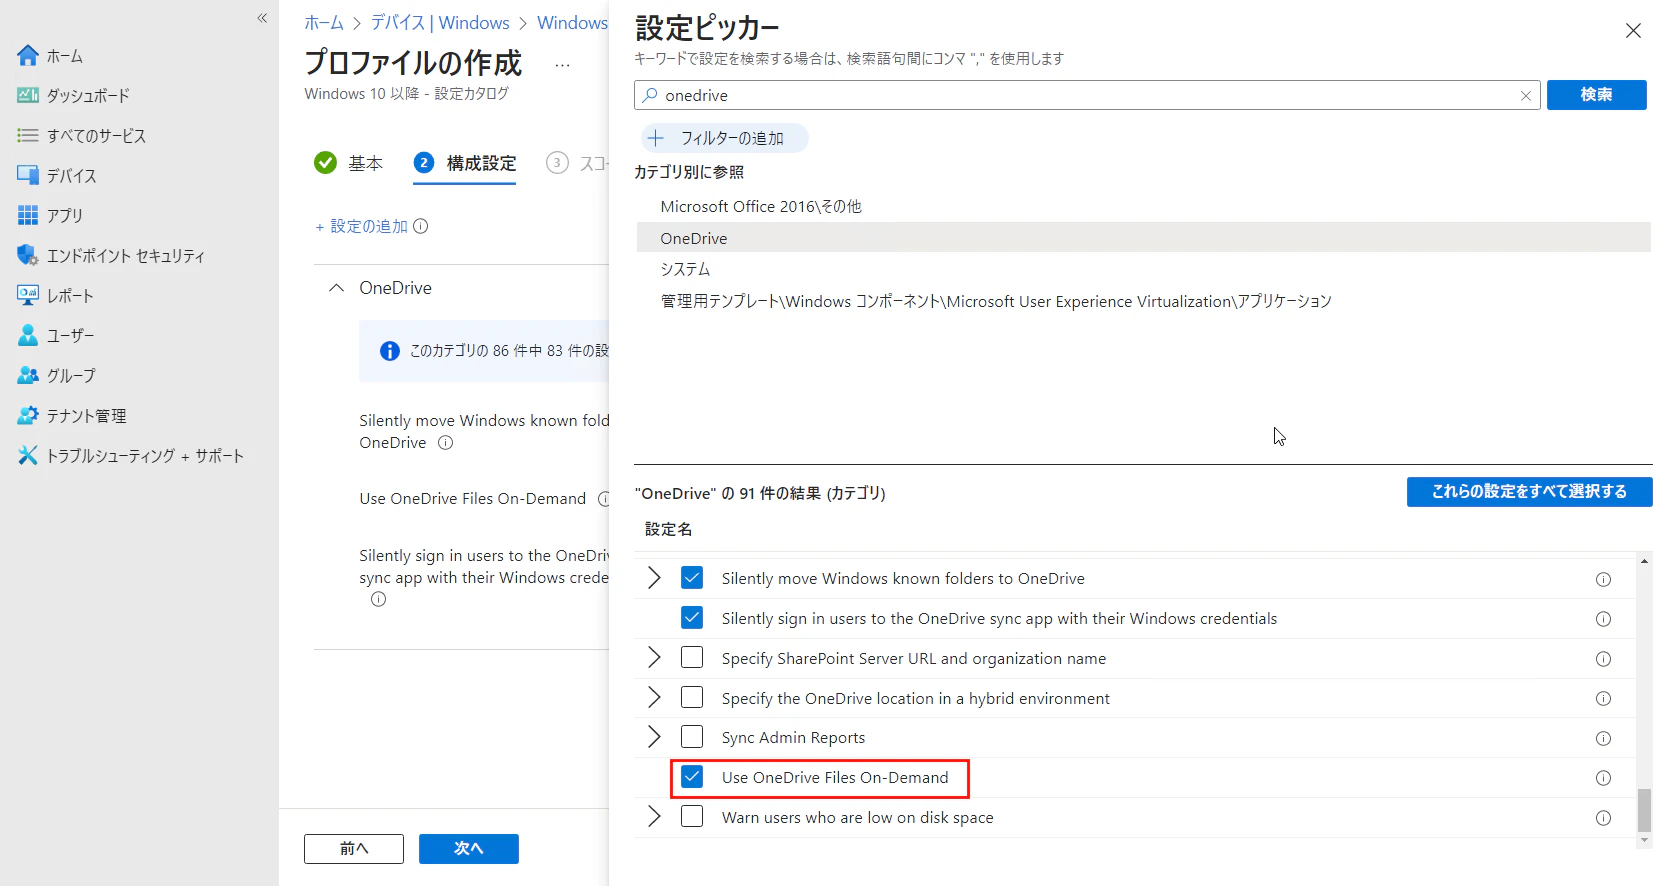Click the scroll up arrow of the results list
The height and width of the screenshot is (886, 1676).
[1644, 561]
